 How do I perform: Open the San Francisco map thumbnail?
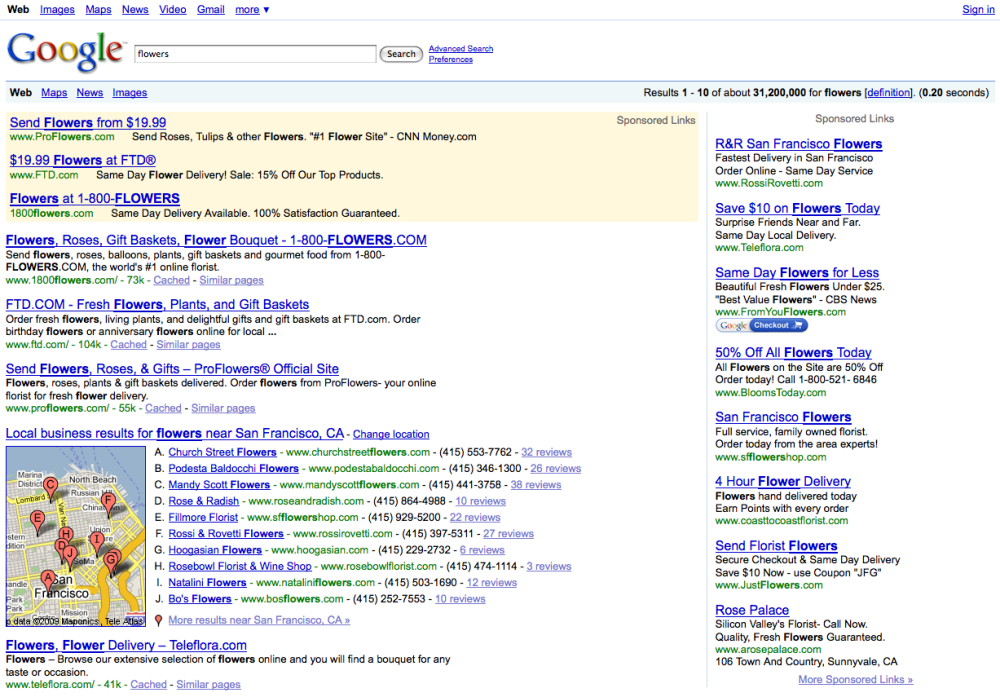(x=76, y=536)
